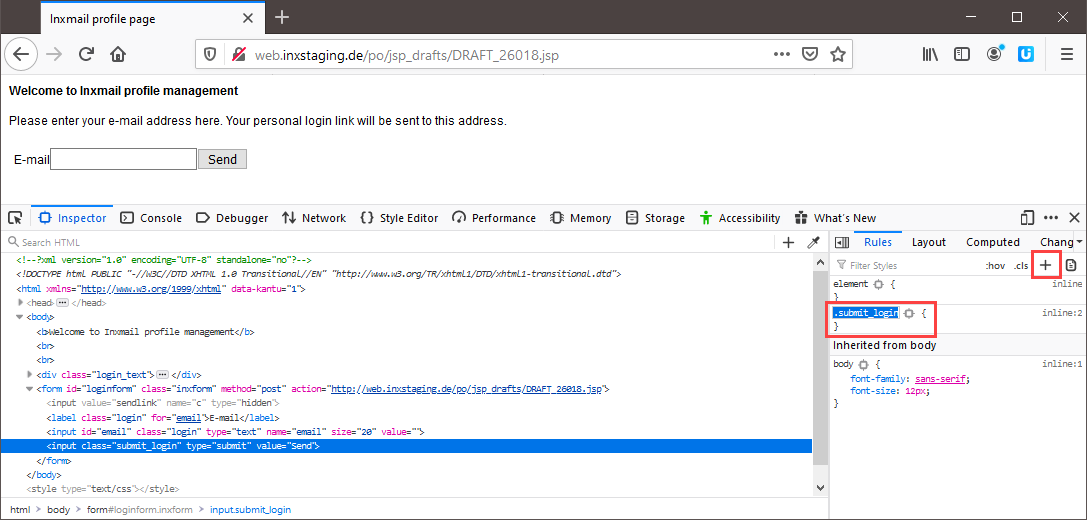Expand the head element node
This screenshot has height=520, width=1087.
19,303
